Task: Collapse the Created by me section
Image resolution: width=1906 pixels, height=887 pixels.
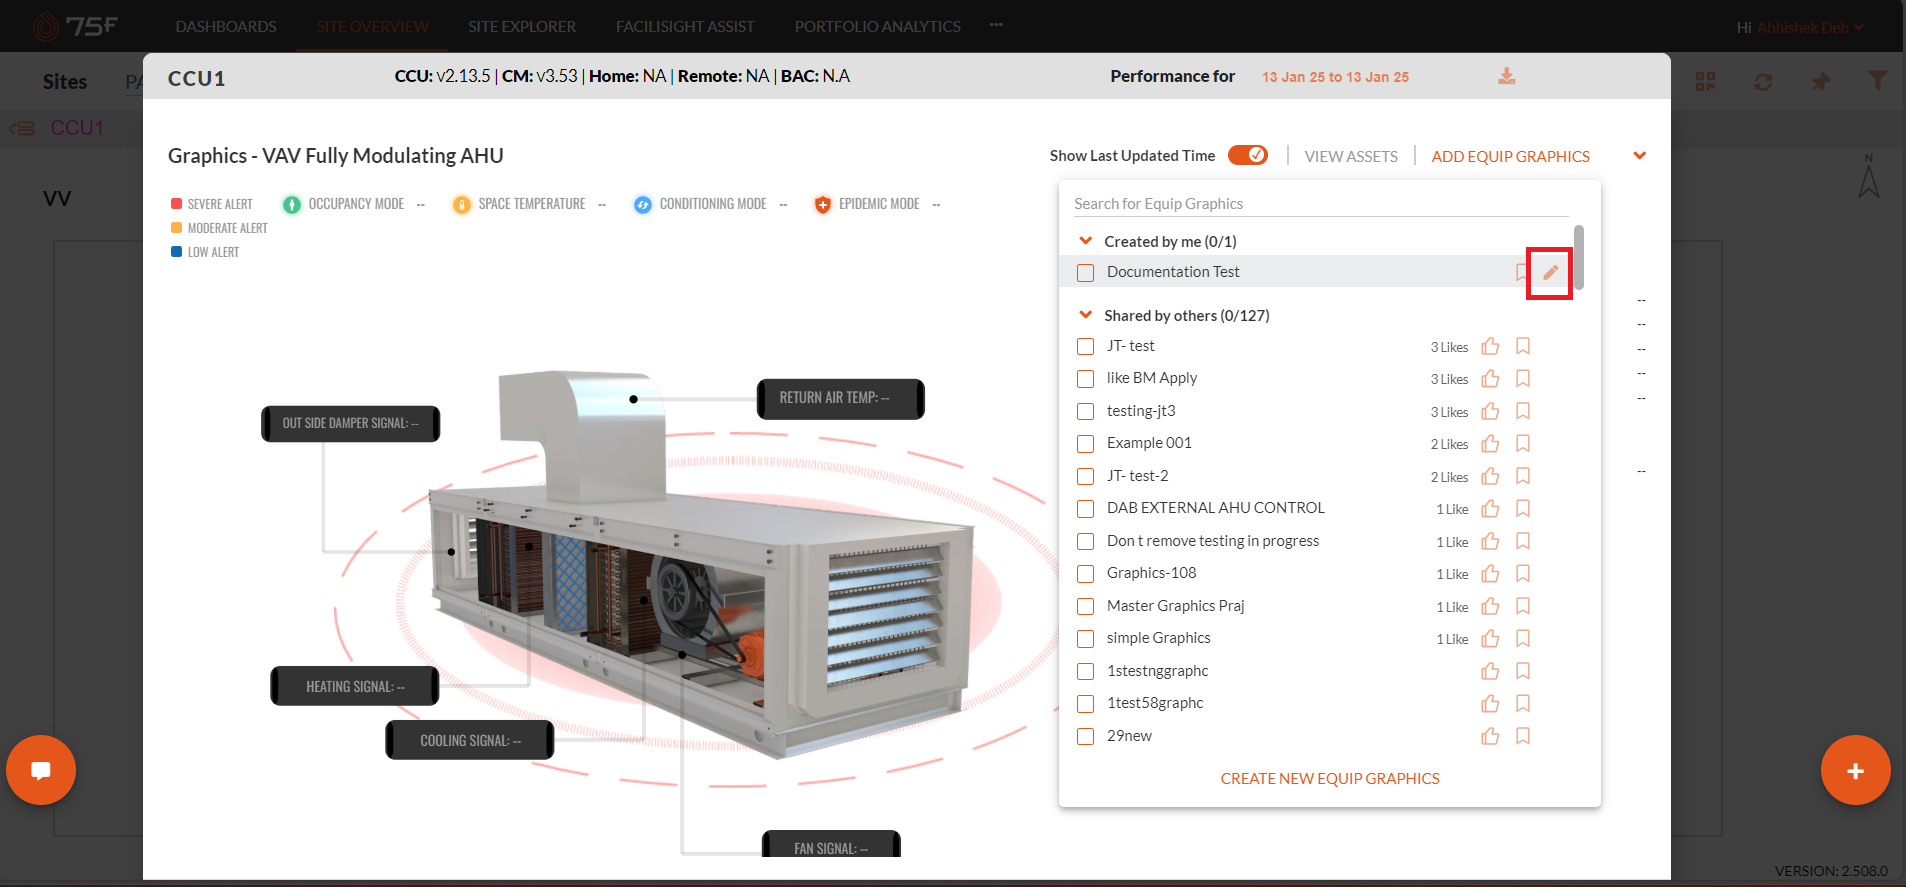Action: [1086, 241]
